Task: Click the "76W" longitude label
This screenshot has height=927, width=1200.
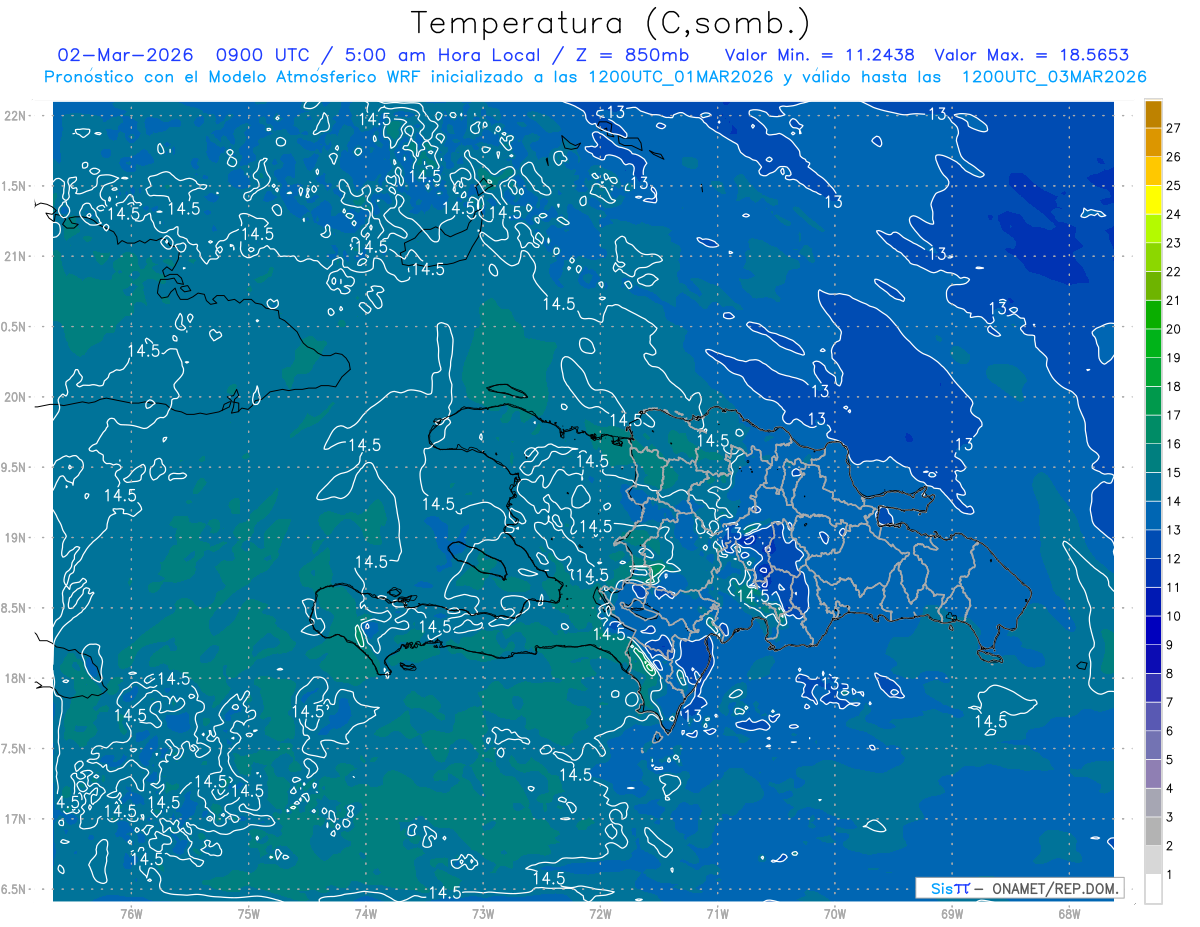Action: coord(131,914)
